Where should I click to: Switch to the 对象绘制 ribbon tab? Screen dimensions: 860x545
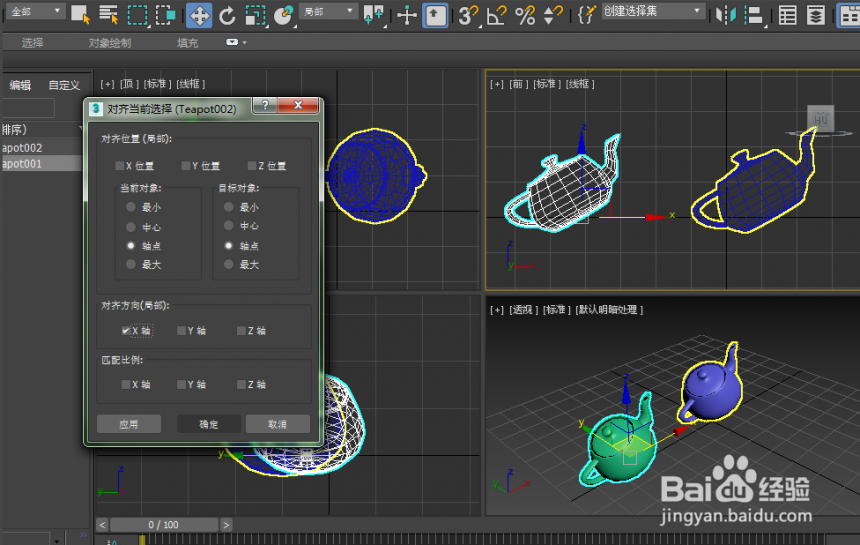(x=110, y=43)
